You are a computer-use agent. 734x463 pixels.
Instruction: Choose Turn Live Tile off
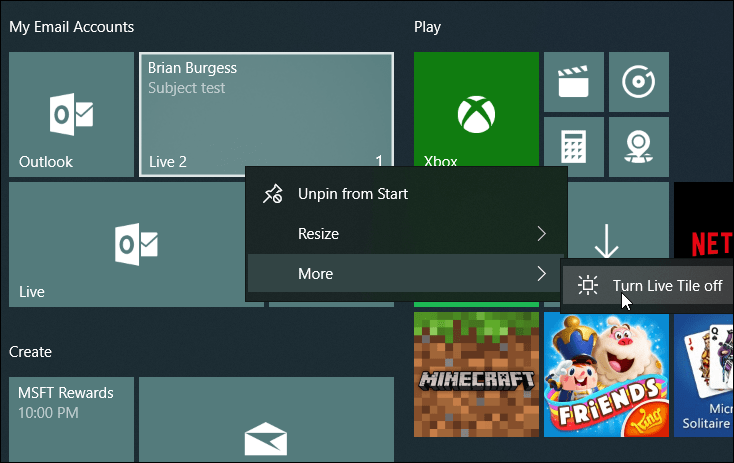(x=648, y=286)
